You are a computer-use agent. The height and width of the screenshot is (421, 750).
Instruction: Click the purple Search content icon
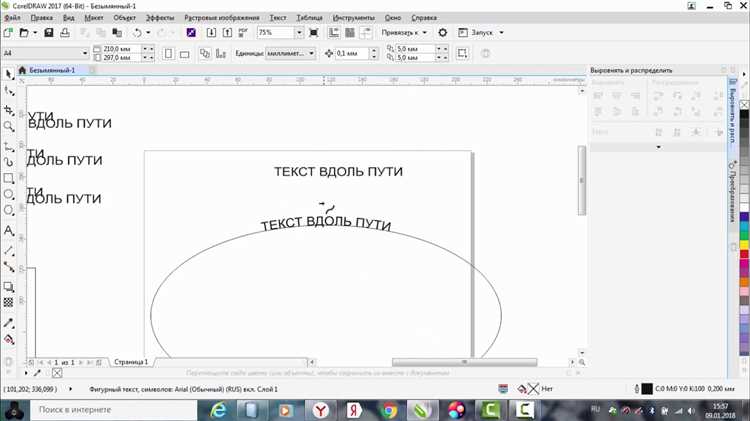(191, 33)
